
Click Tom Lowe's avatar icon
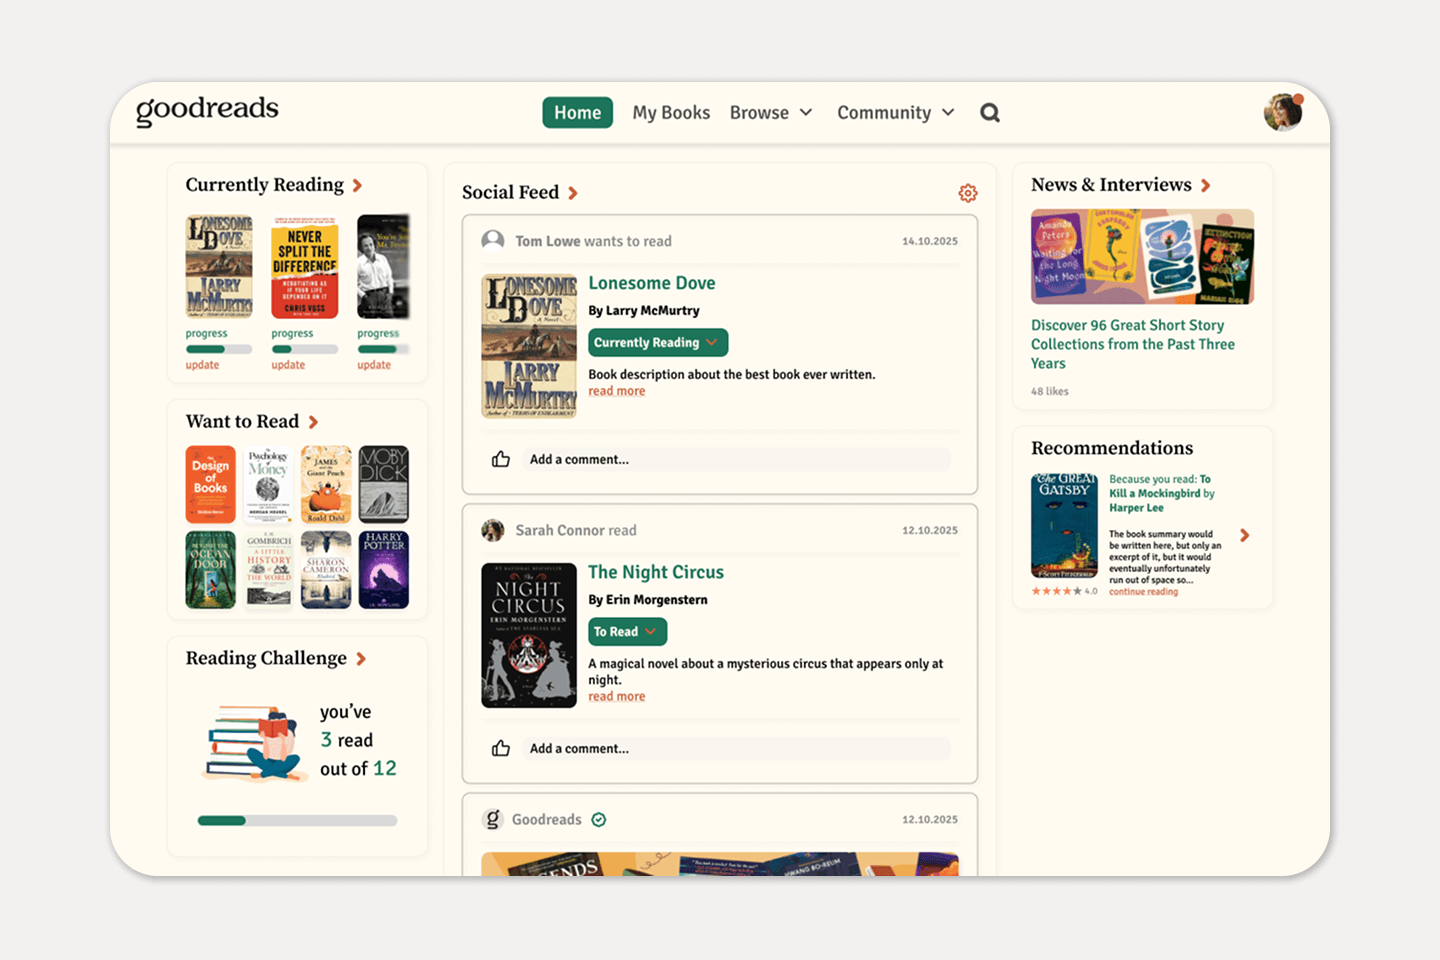pyautogui.click(x=493, y=241)
